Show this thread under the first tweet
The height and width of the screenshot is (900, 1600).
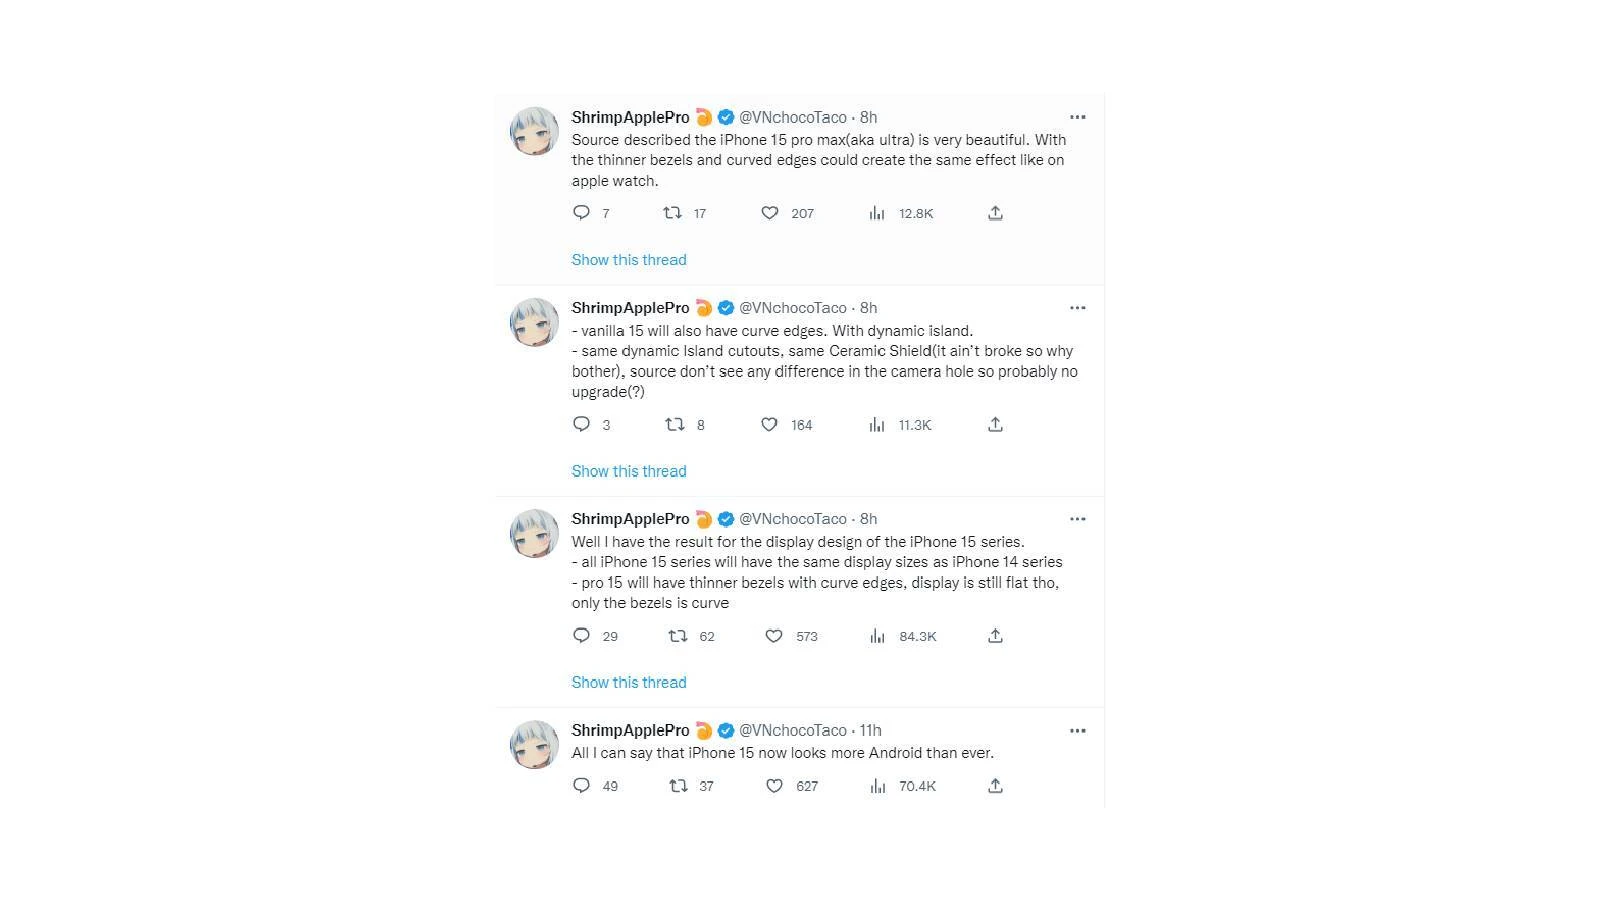629,260
